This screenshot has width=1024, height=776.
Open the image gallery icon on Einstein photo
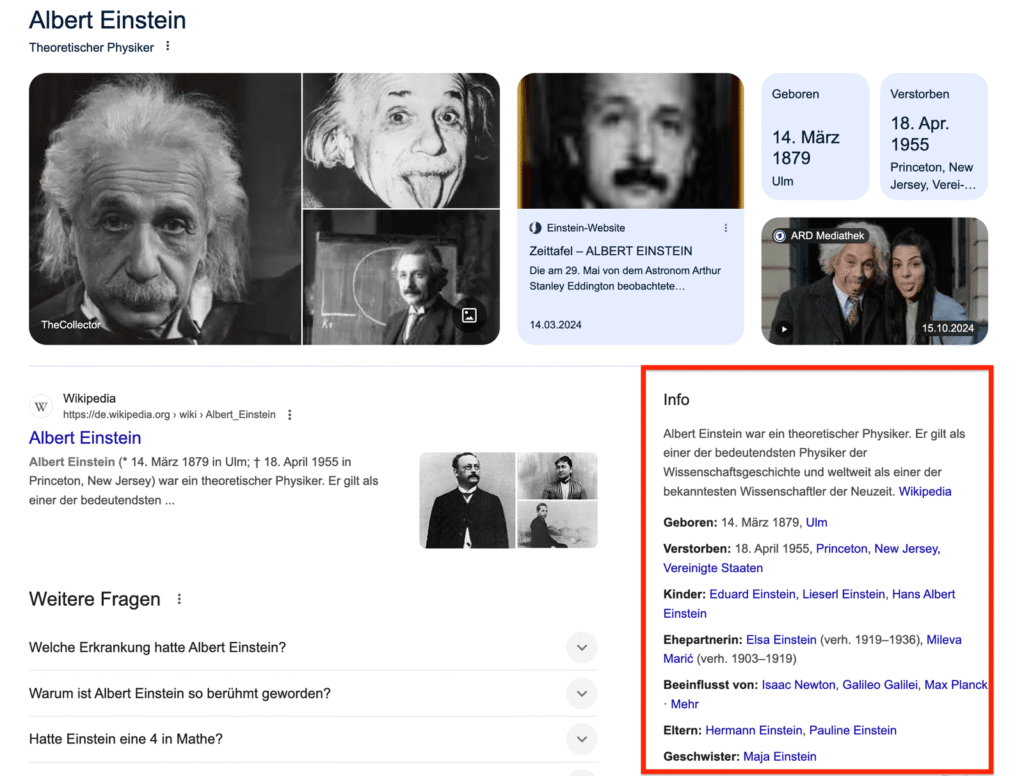pos(469,316)
